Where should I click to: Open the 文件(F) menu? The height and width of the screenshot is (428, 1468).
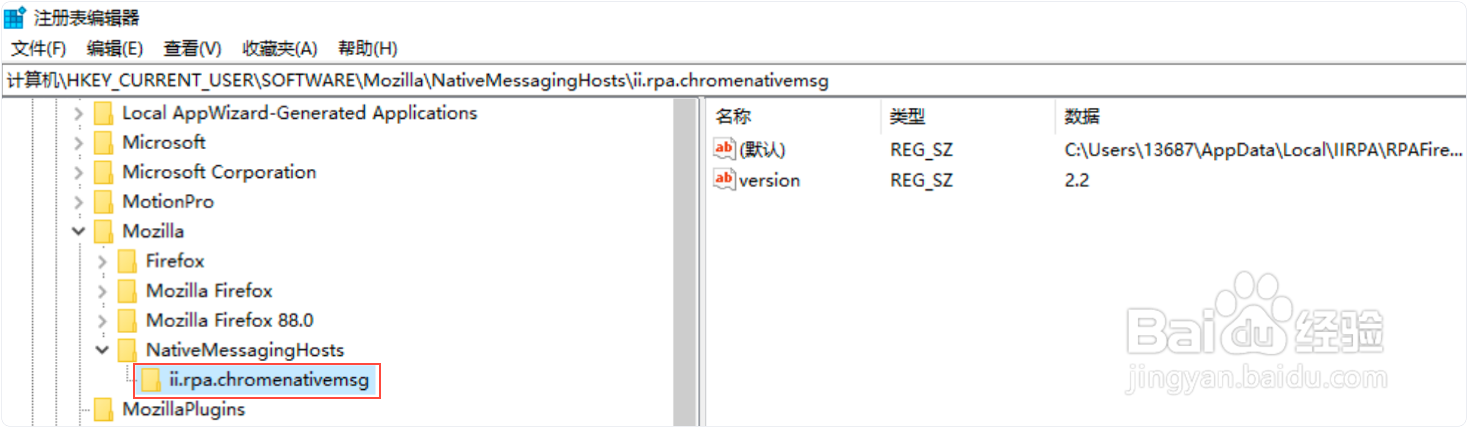[x=38, y=48]
